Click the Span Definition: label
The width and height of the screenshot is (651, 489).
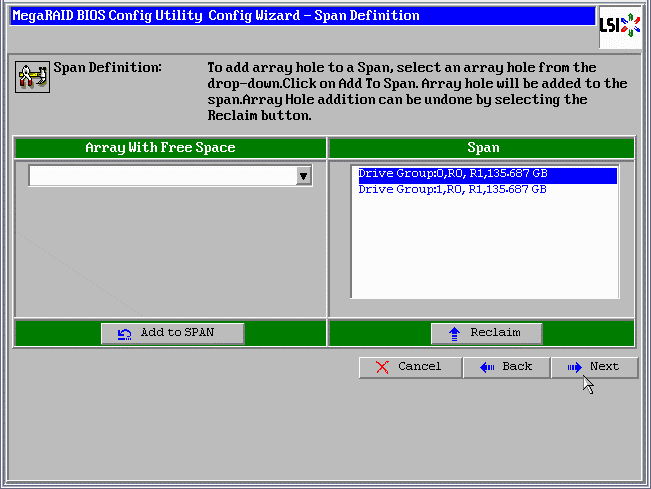point(108,68)
